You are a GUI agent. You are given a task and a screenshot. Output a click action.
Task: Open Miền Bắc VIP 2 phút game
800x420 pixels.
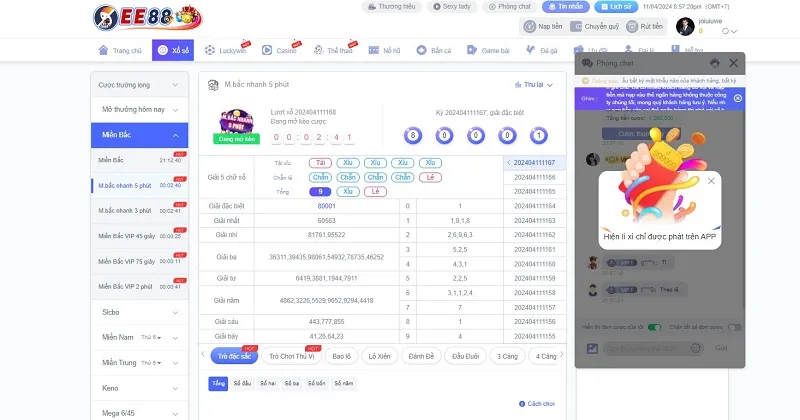(x=139, y=286)
